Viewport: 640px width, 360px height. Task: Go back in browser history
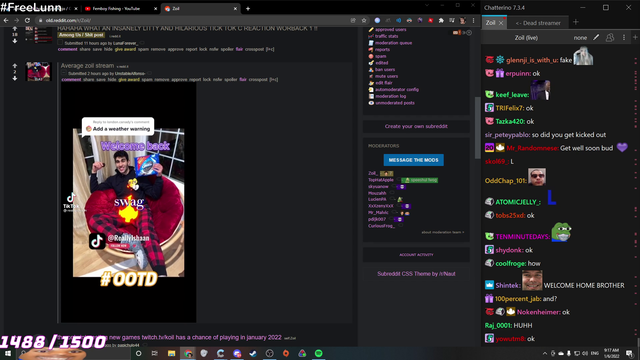[x=6, y=20]
